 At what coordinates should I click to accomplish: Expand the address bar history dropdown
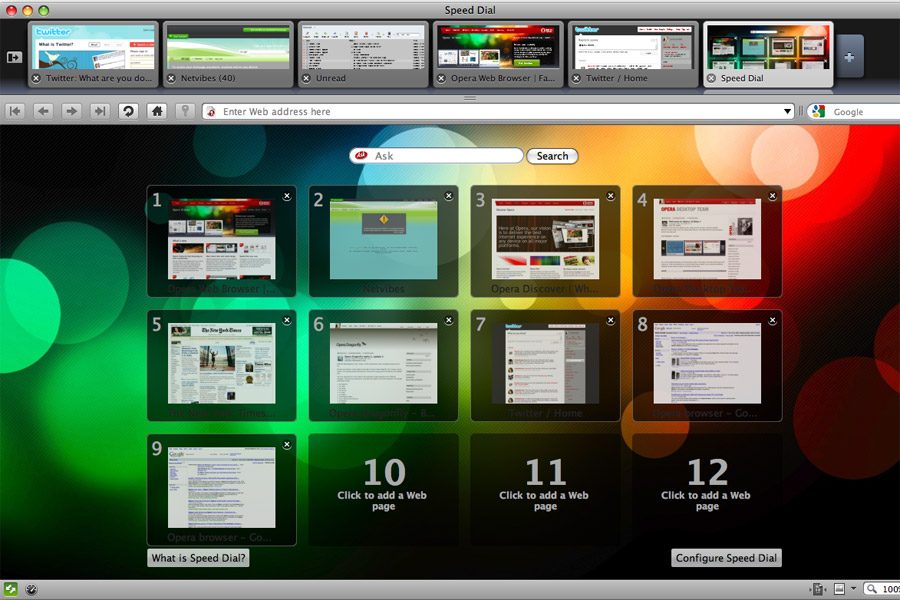[788, 112]
